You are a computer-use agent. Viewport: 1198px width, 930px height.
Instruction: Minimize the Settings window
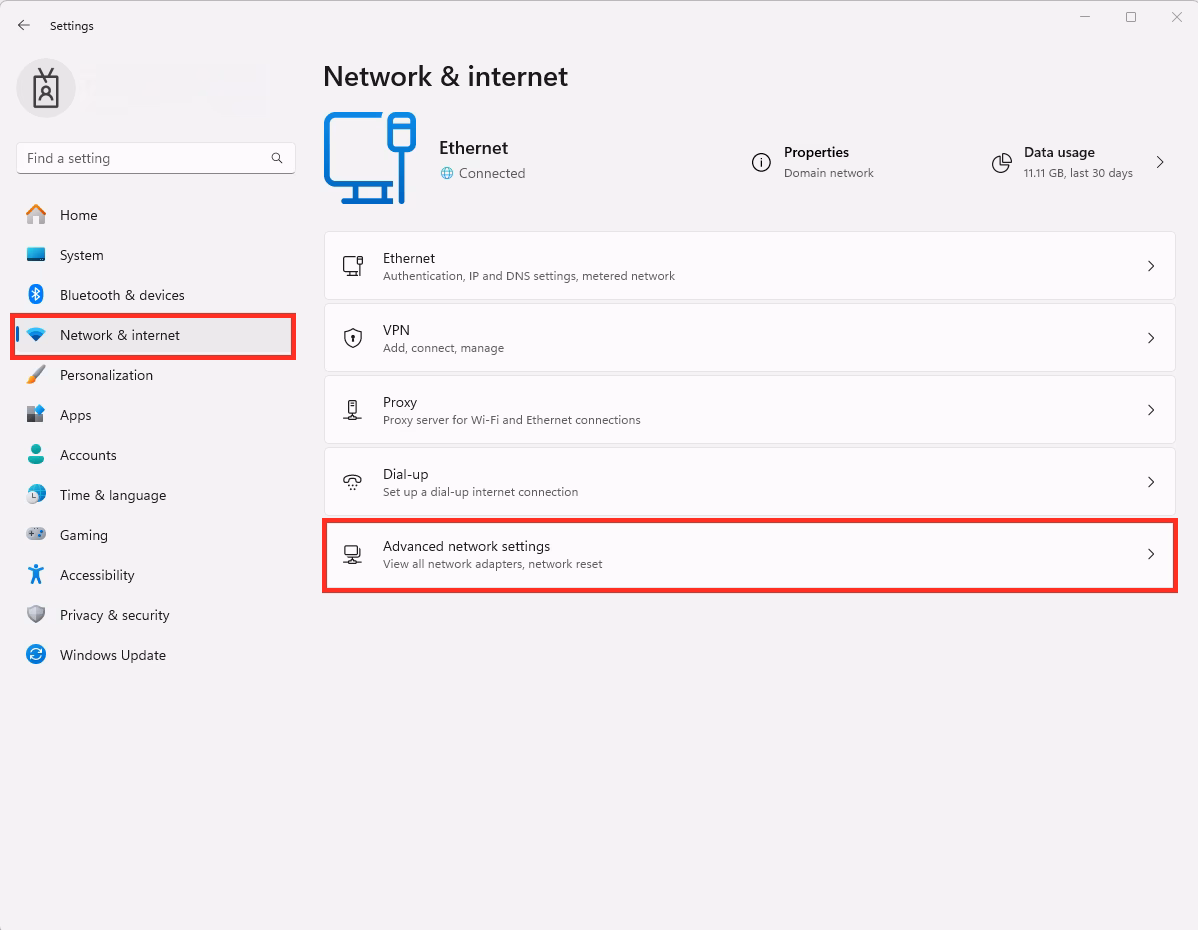coord(1085,17)
